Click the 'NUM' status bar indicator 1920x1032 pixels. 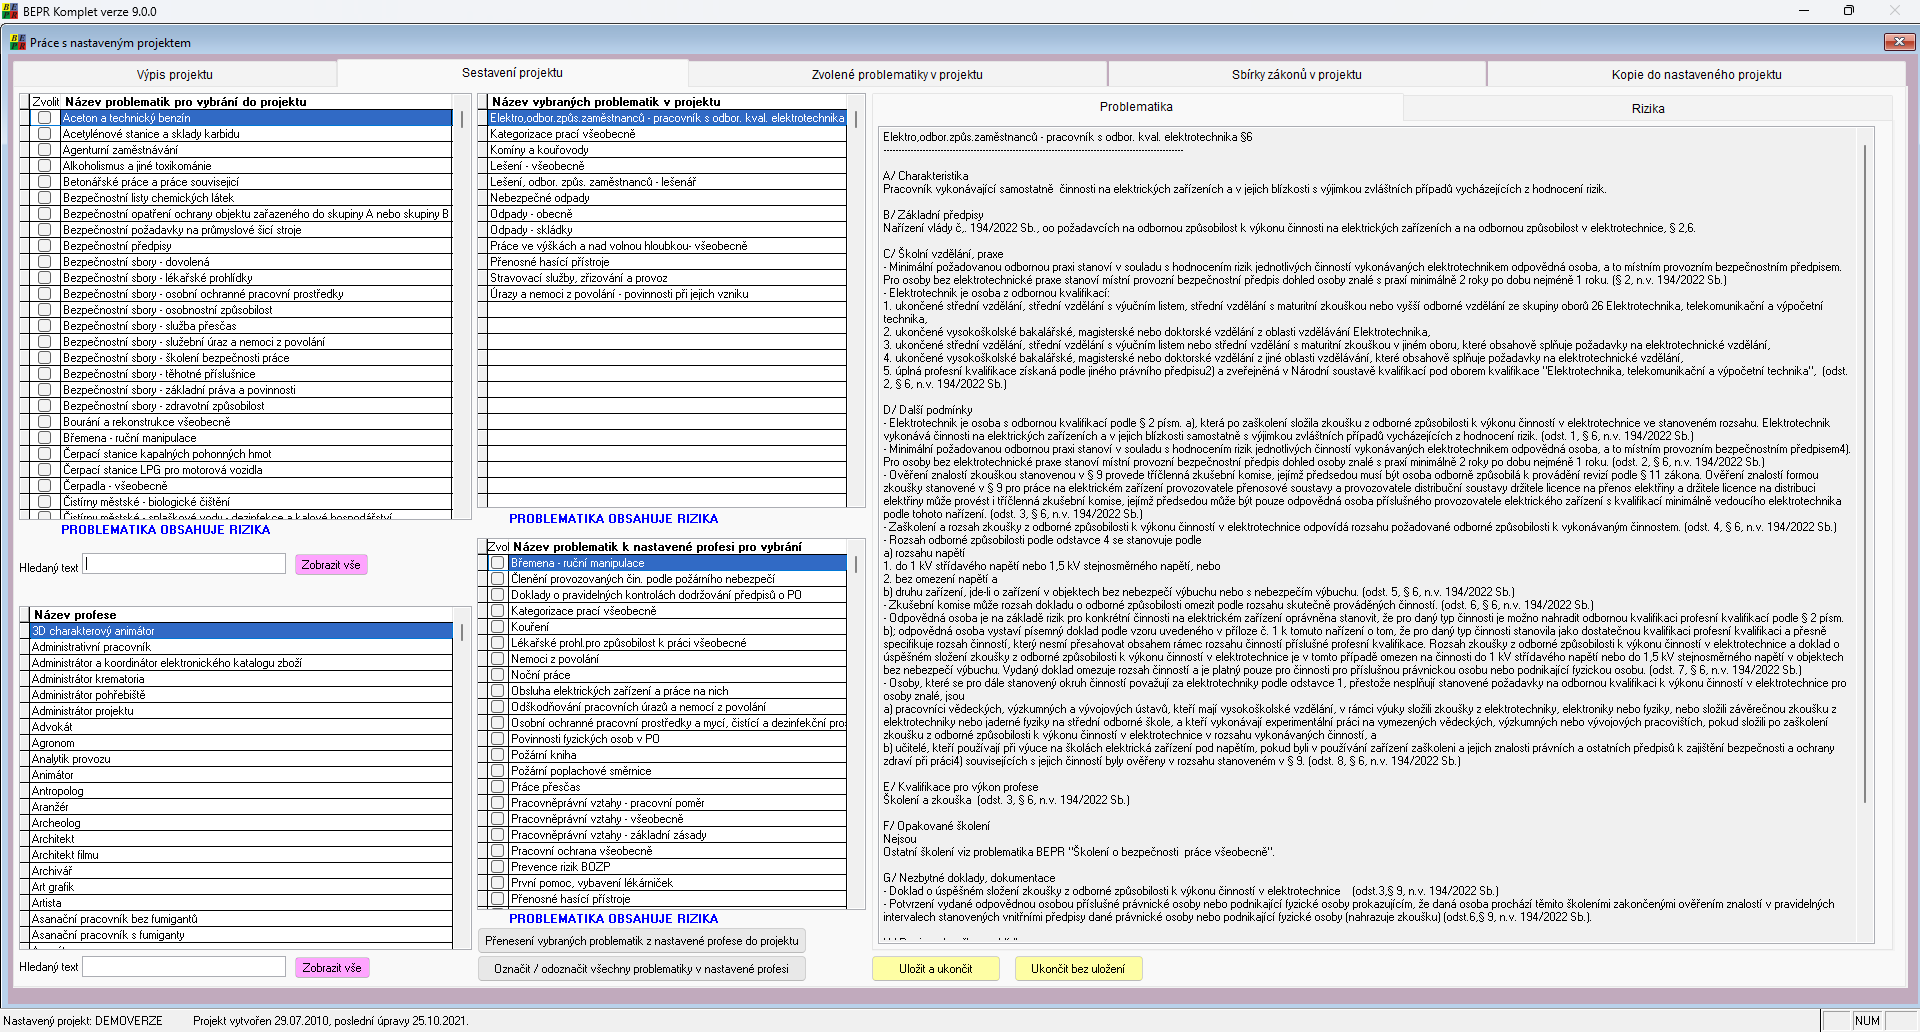[1867, 1021]
